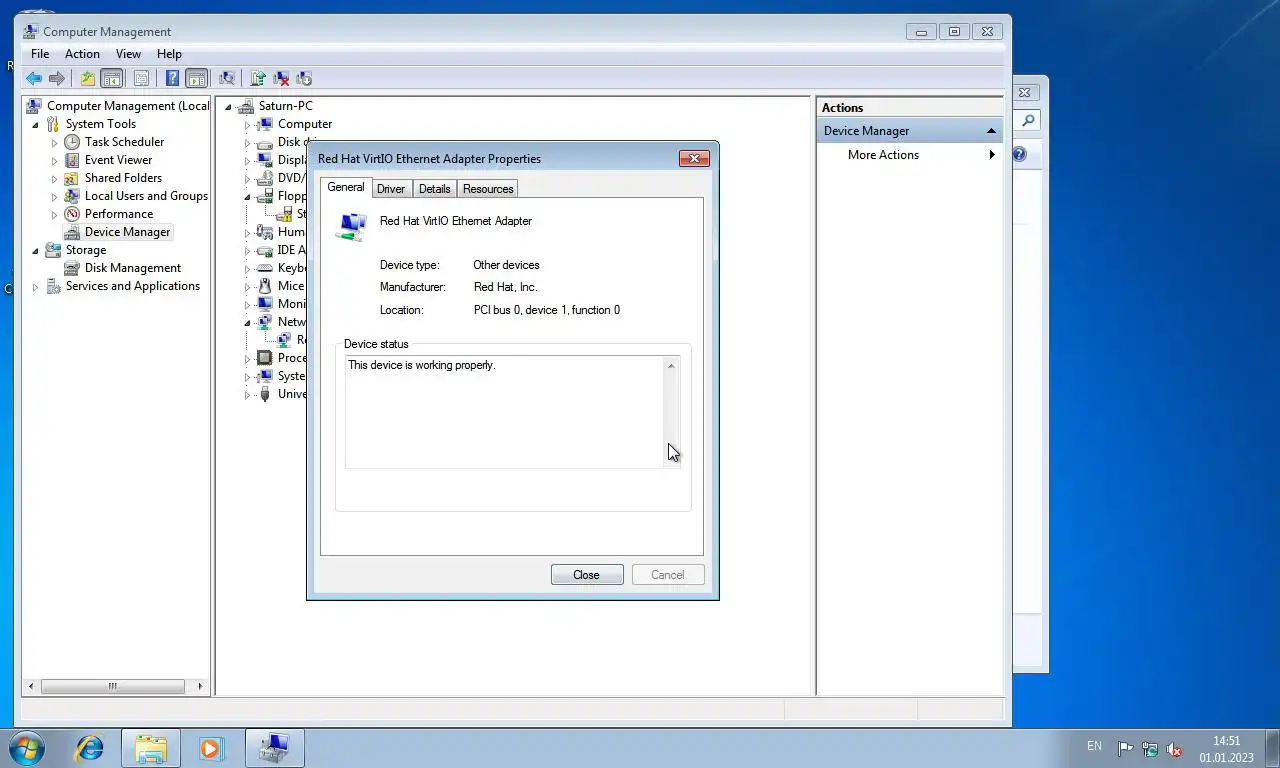The image size is (1280, 768).
Task: Select the Floppy controllers category icon
Action: [x=264, y=196]
